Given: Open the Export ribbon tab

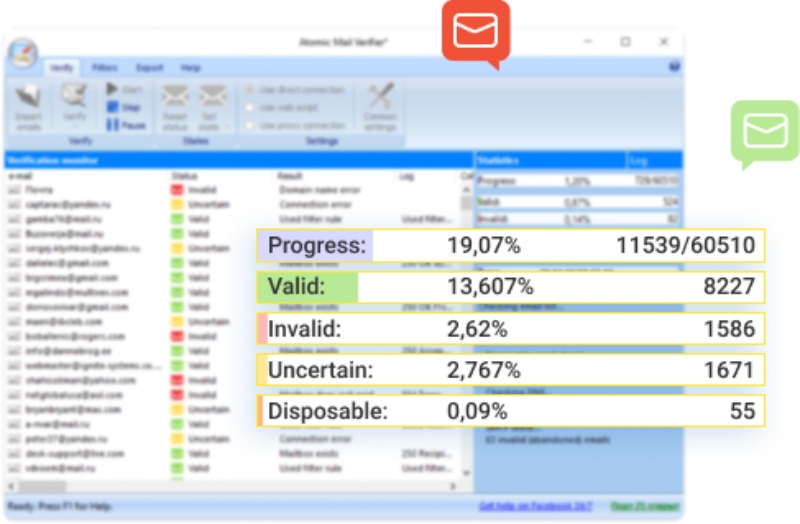Looking at the screenshot, I should [149, 68].
